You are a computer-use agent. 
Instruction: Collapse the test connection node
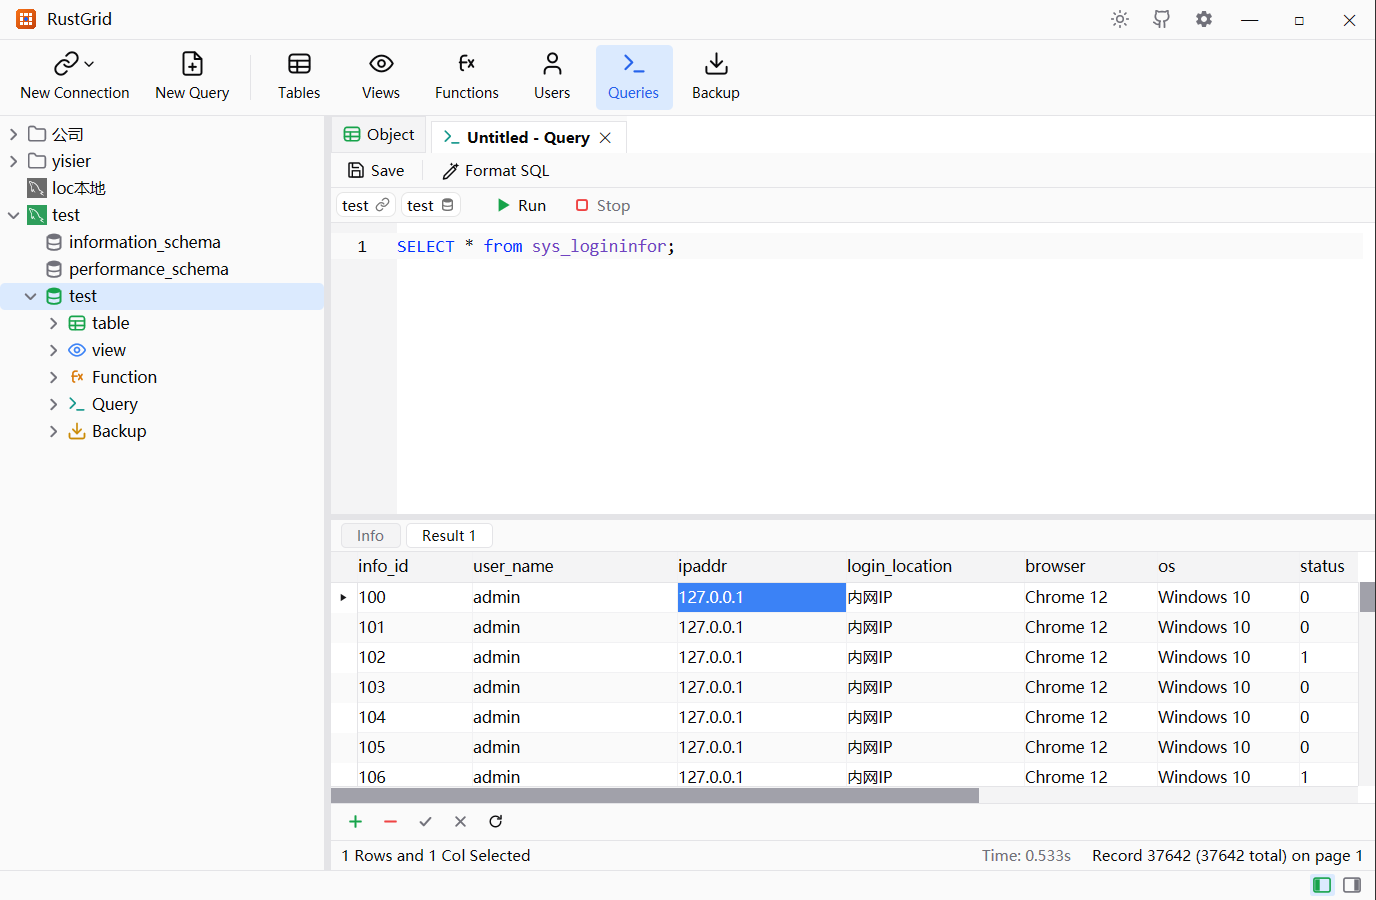pos(14,215)
